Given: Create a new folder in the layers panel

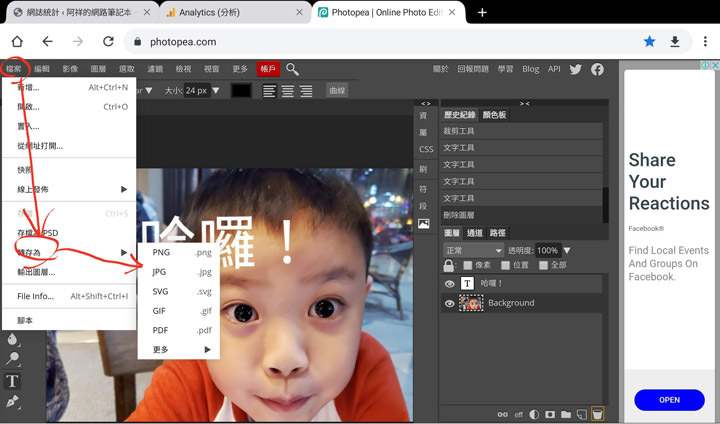Looking at the screenshot, I should [x=566, y=414].
